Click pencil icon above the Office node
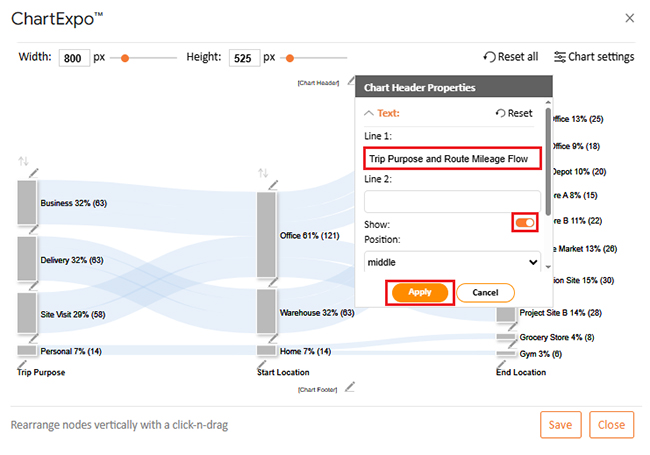 coord(273,185)
